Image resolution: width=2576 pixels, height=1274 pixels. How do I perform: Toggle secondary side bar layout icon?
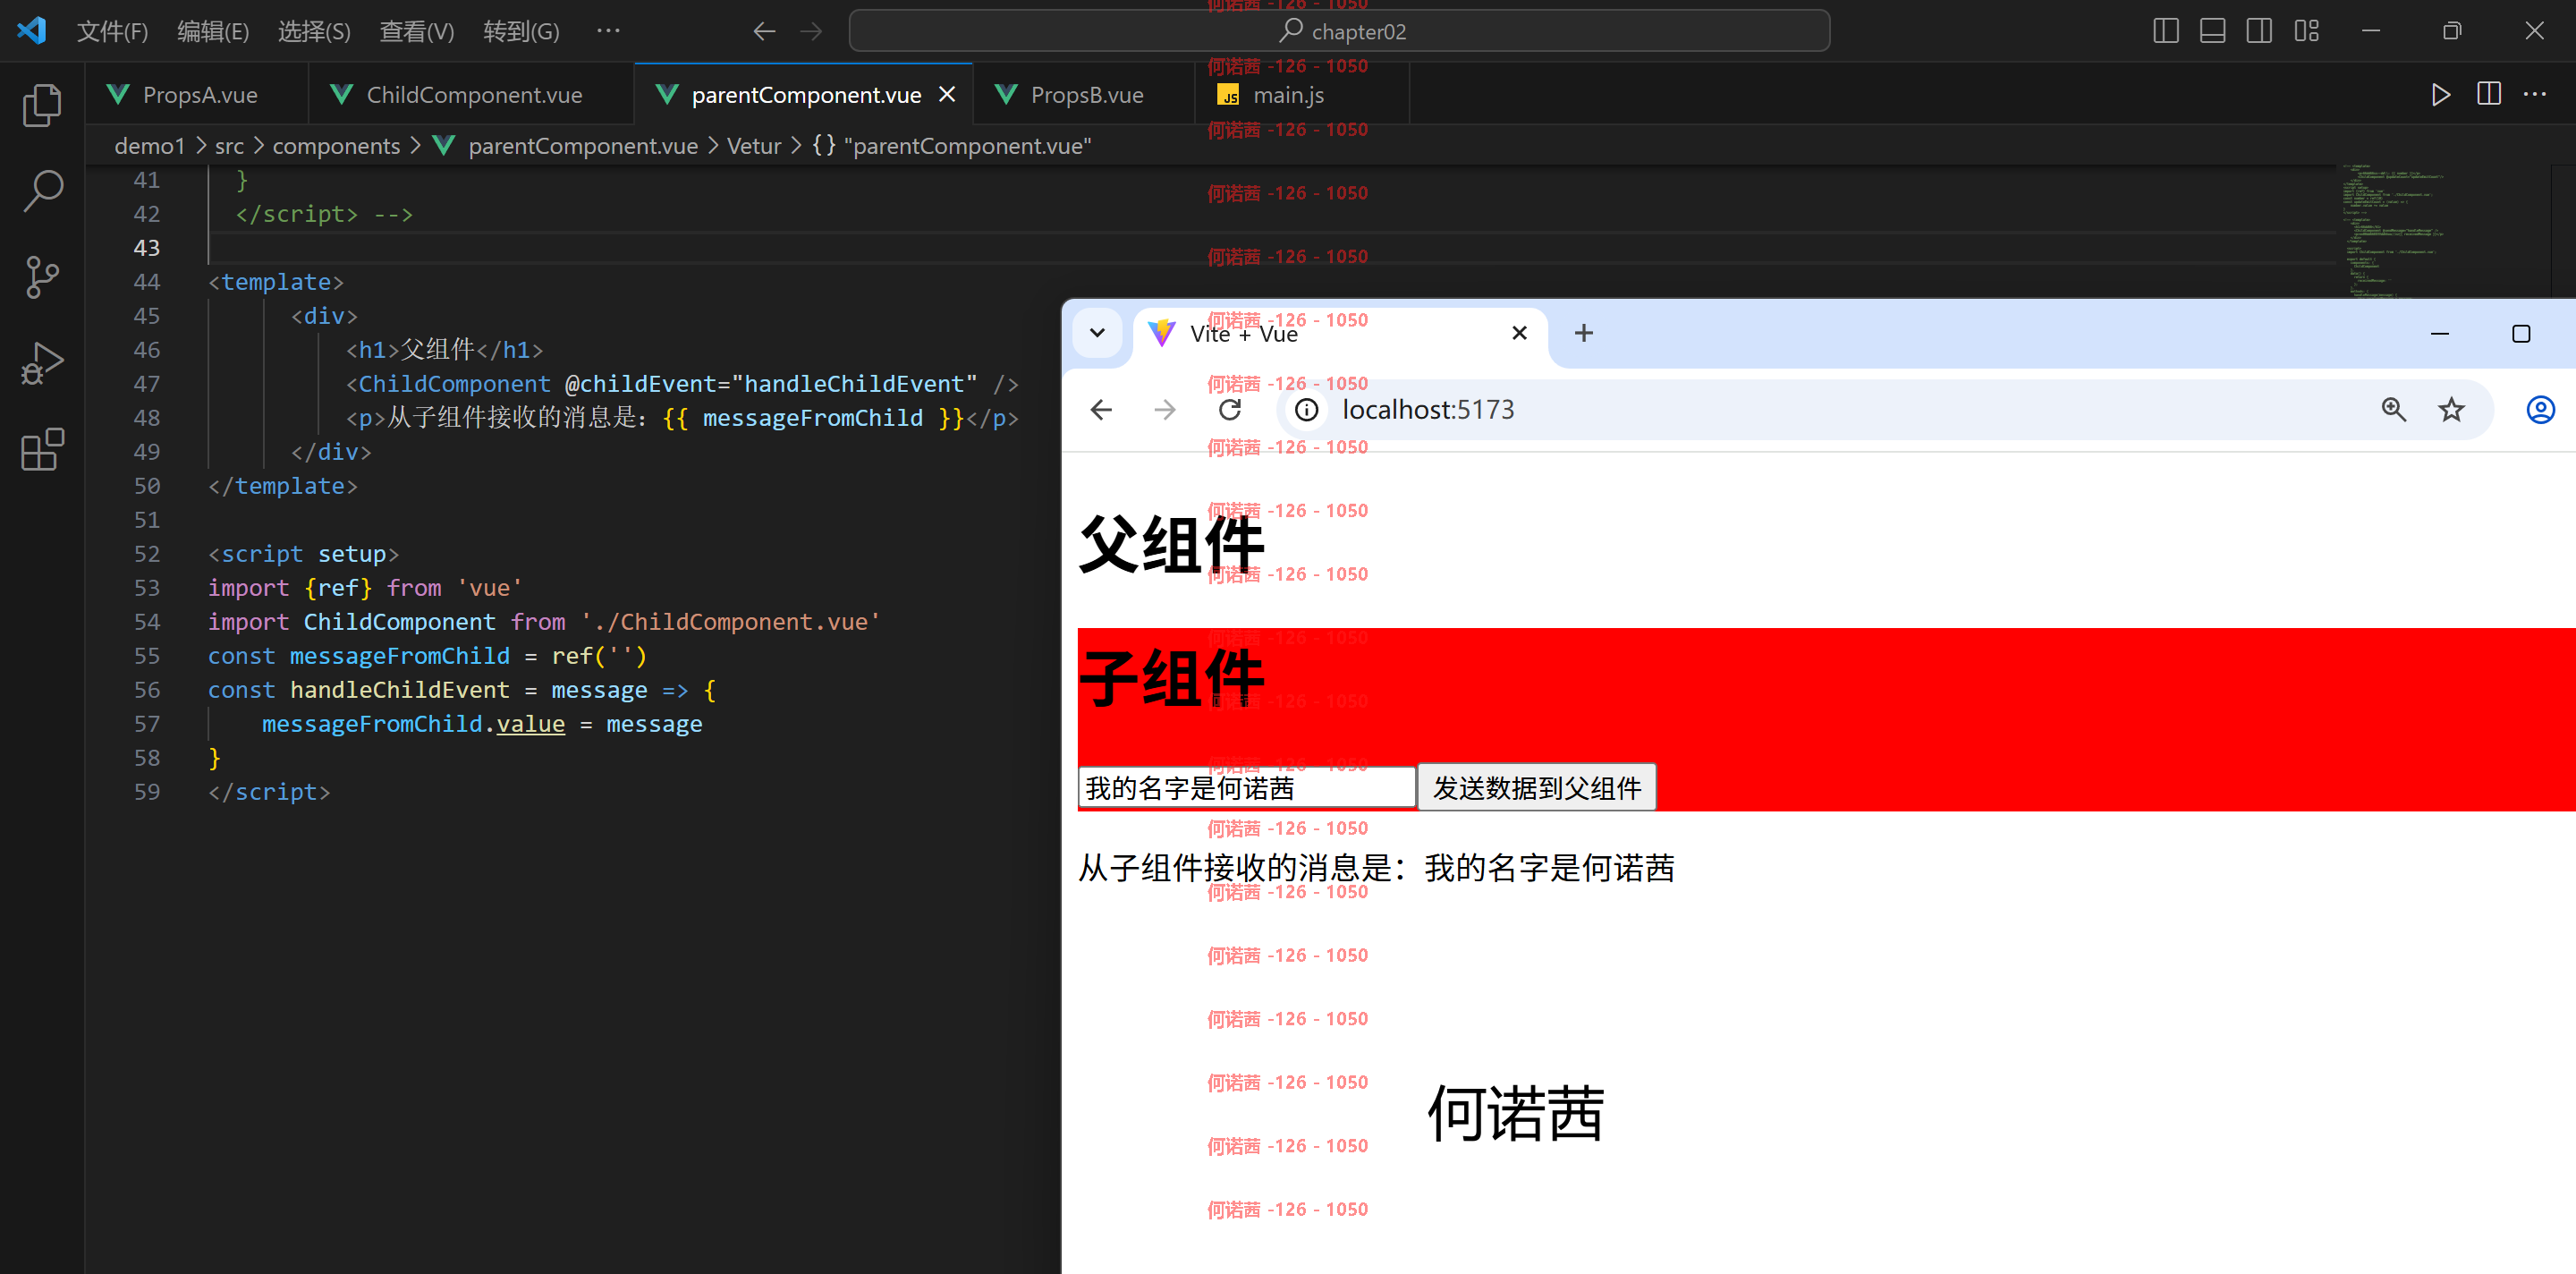pos(2258,31)
